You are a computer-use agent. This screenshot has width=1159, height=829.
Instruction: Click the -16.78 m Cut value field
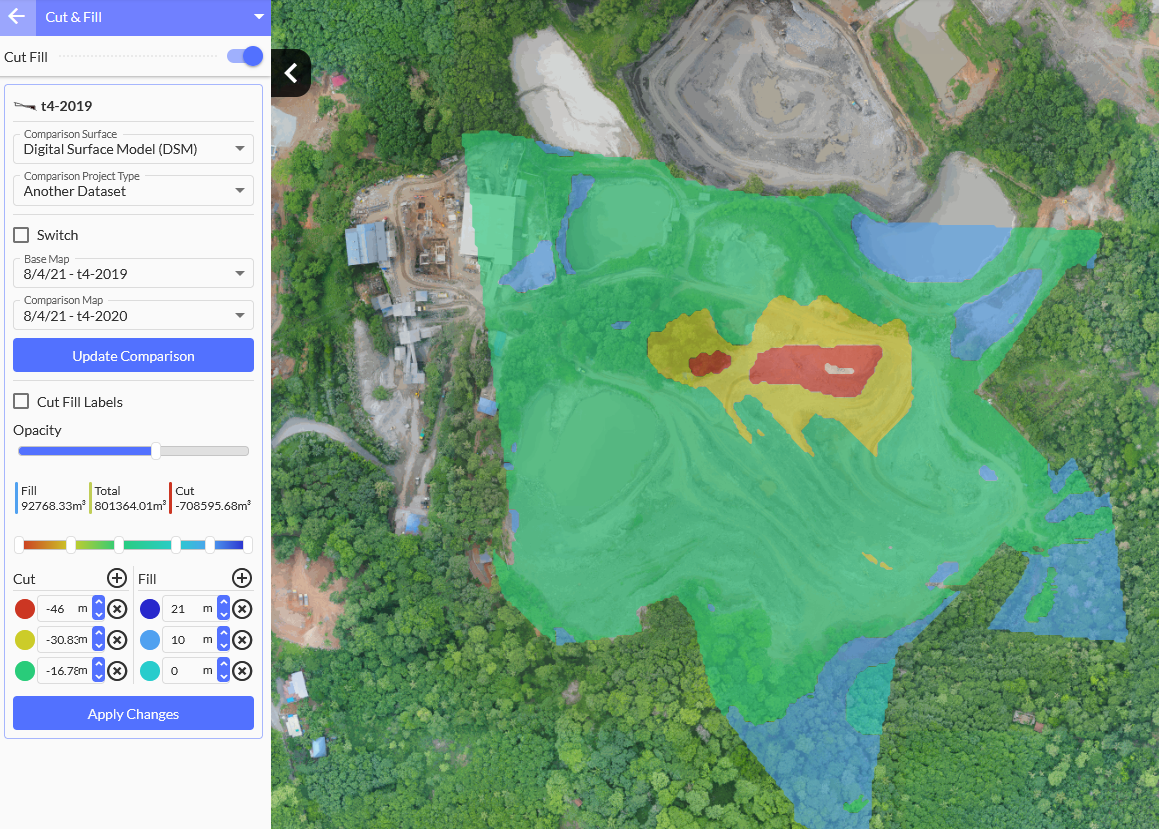[x=64, y=671]
